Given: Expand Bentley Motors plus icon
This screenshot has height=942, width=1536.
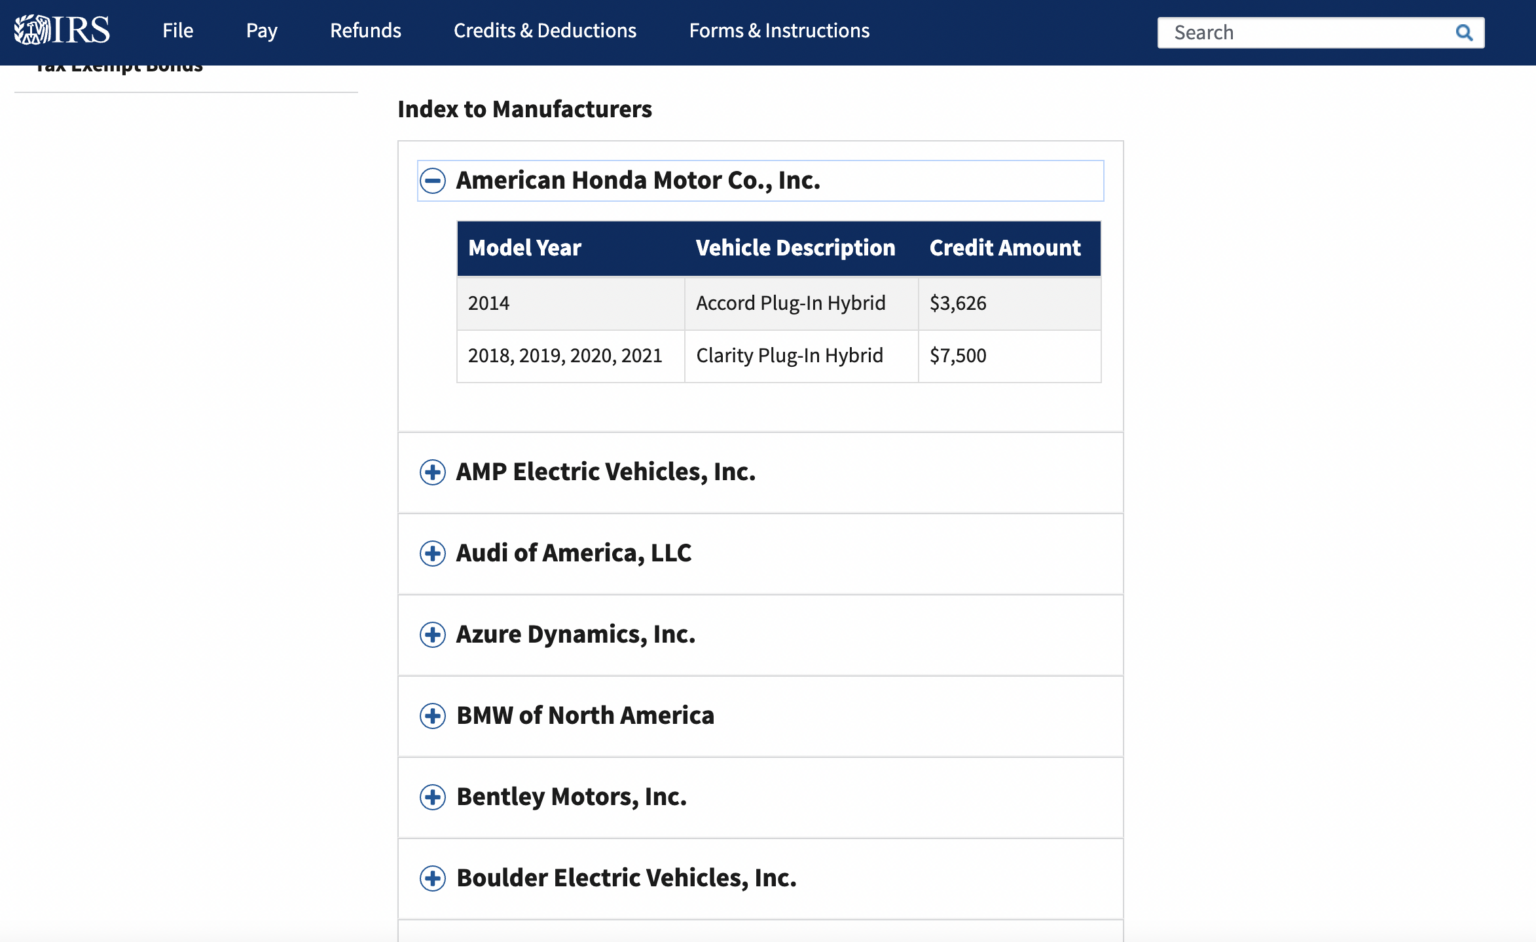Looking at the screenshot, I should coord(432,797).
